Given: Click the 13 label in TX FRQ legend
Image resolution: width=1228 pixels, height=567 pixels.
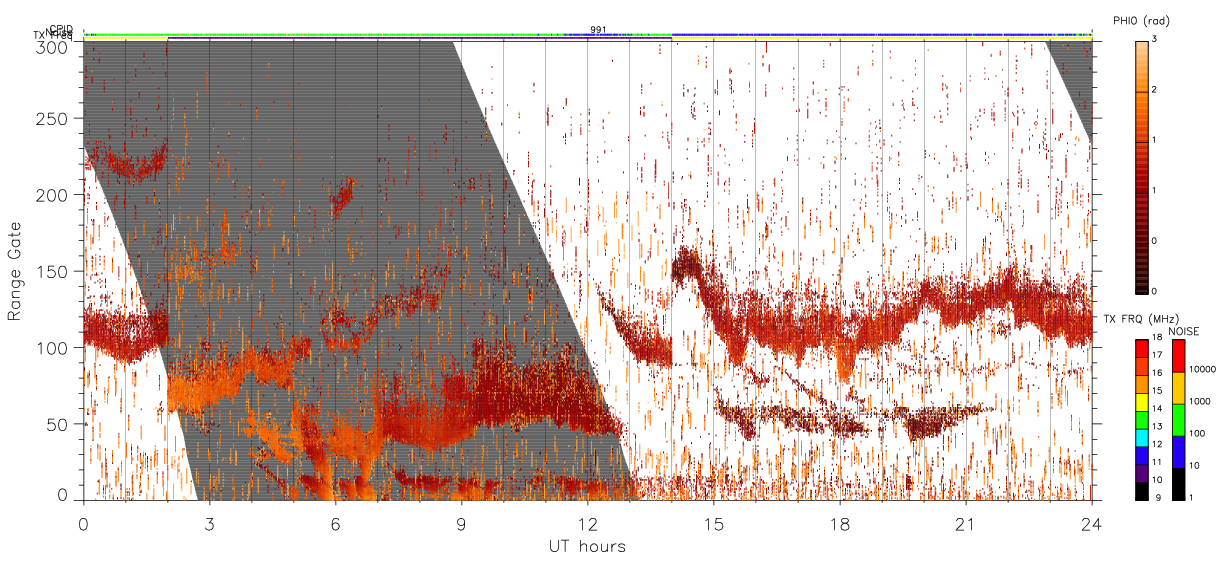Looking at the screenshot, I should point(1159,426).
